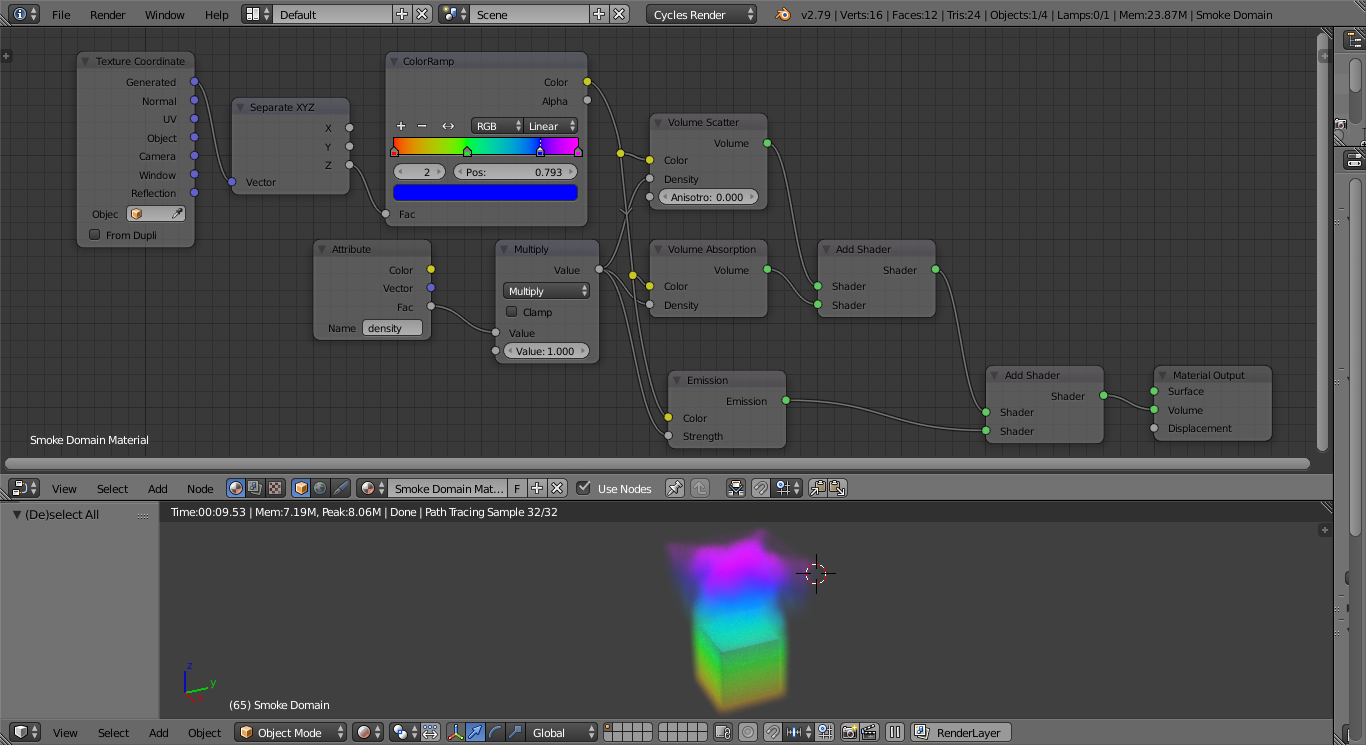The width and height of the screenshot is (1366, 745).
Task: Click the ColorRamp gradient bar
Action: pos(486,147)
